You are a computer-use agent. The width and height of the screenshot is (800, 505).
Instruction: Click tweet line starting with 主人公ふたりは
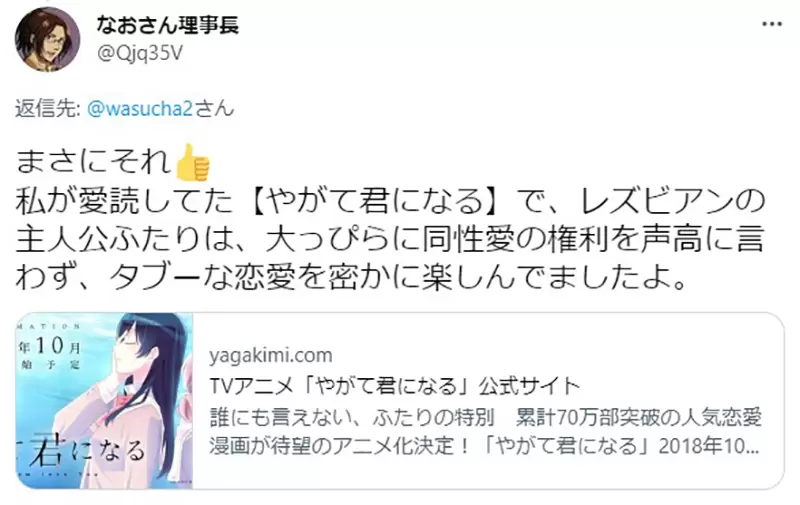tap(390, 239)
